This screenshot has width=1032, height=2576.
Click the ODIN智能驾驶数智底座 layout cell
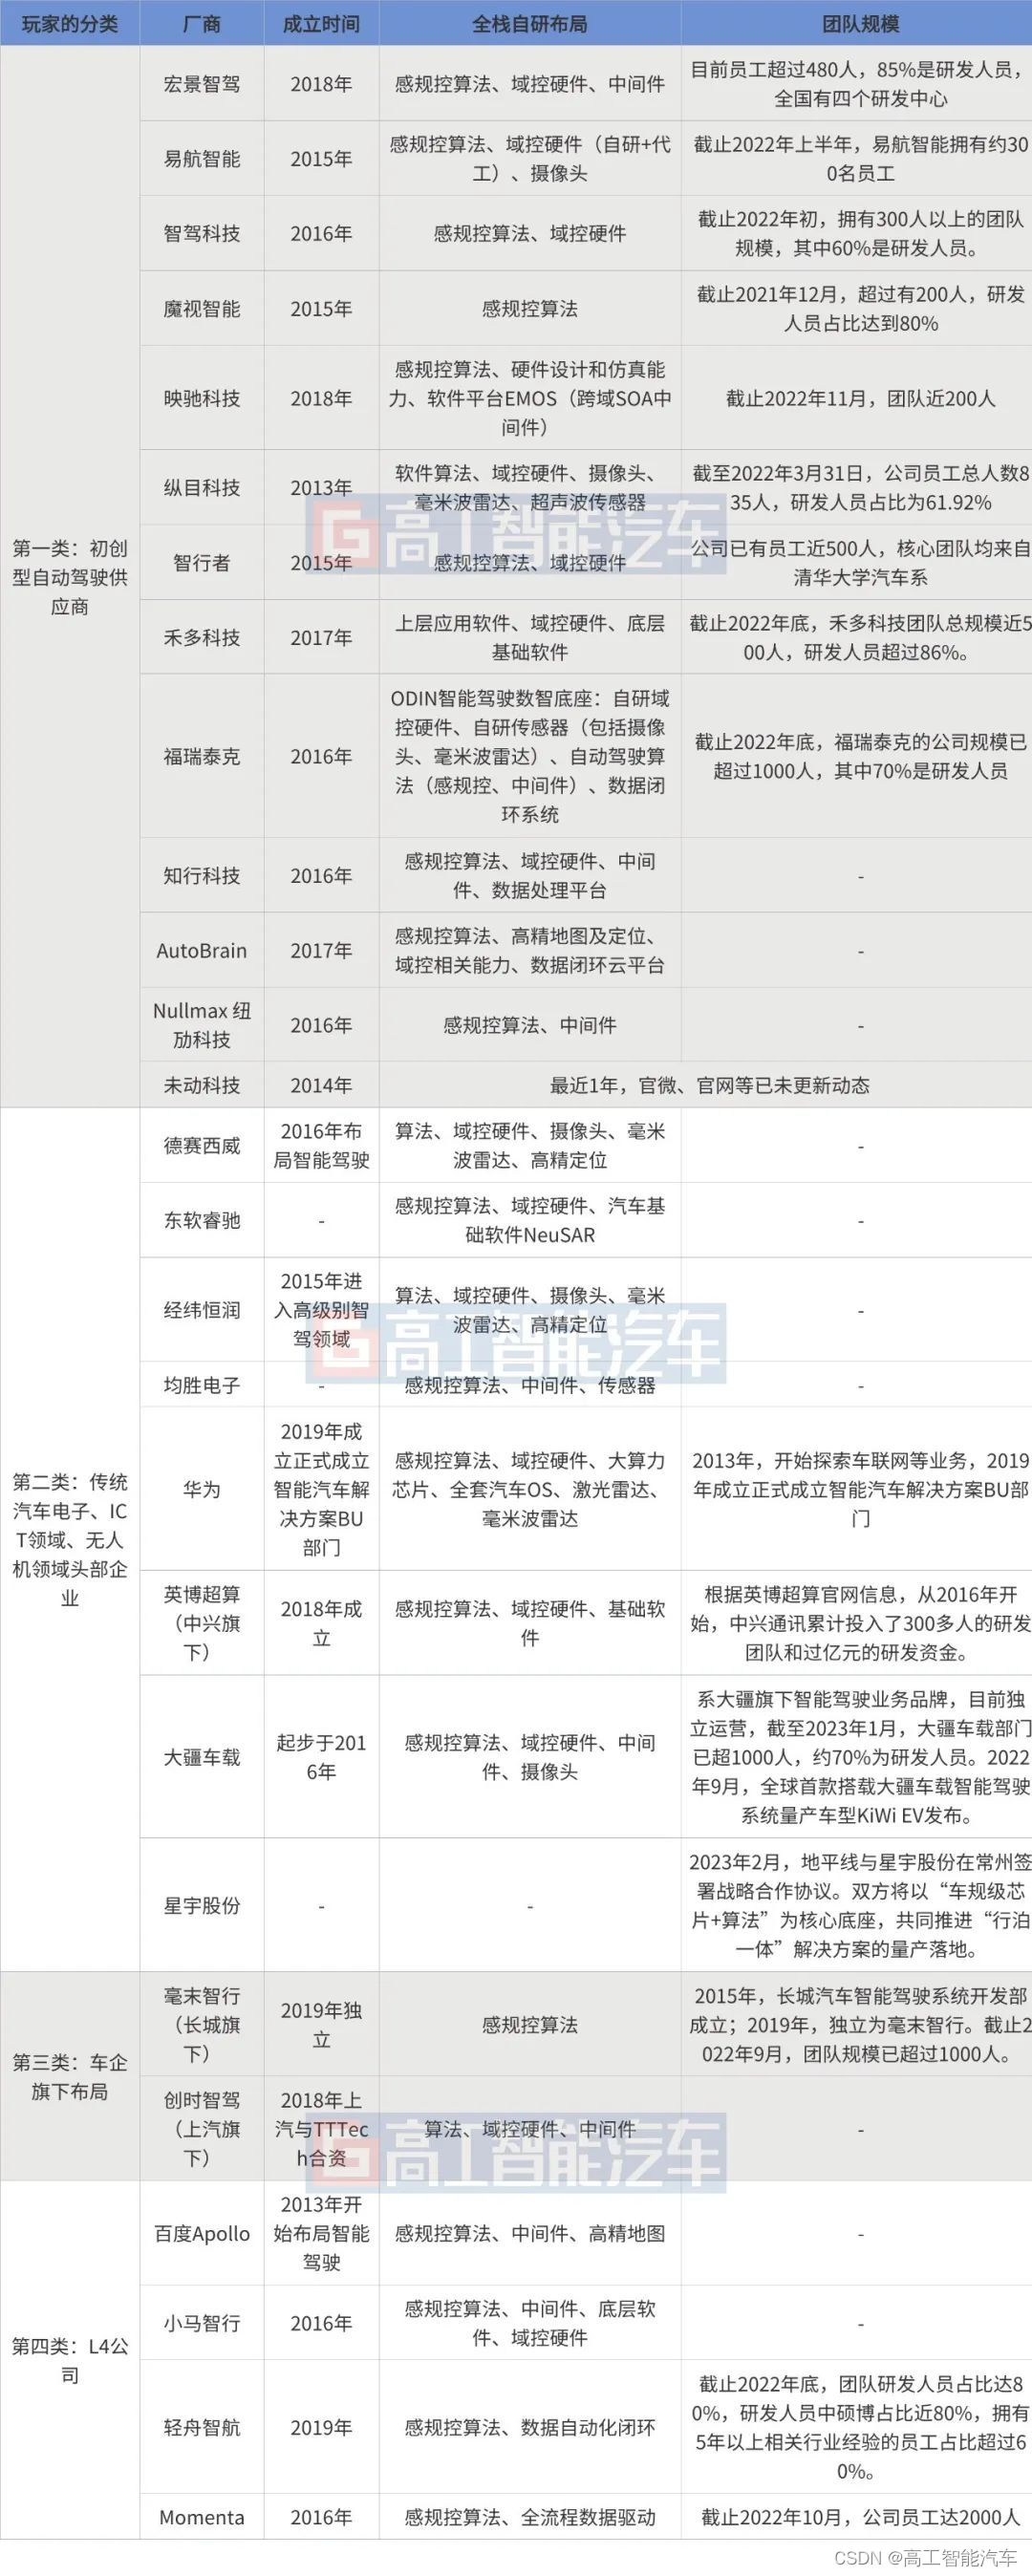[530, 757]
